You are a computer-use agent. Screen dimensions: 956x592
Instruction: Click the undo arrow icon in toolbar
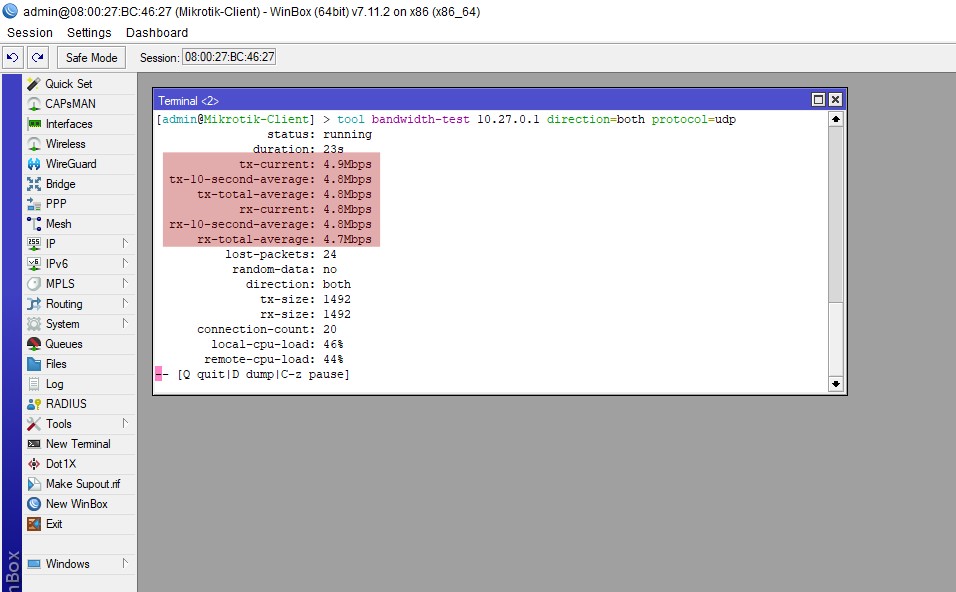pos(13,58)
